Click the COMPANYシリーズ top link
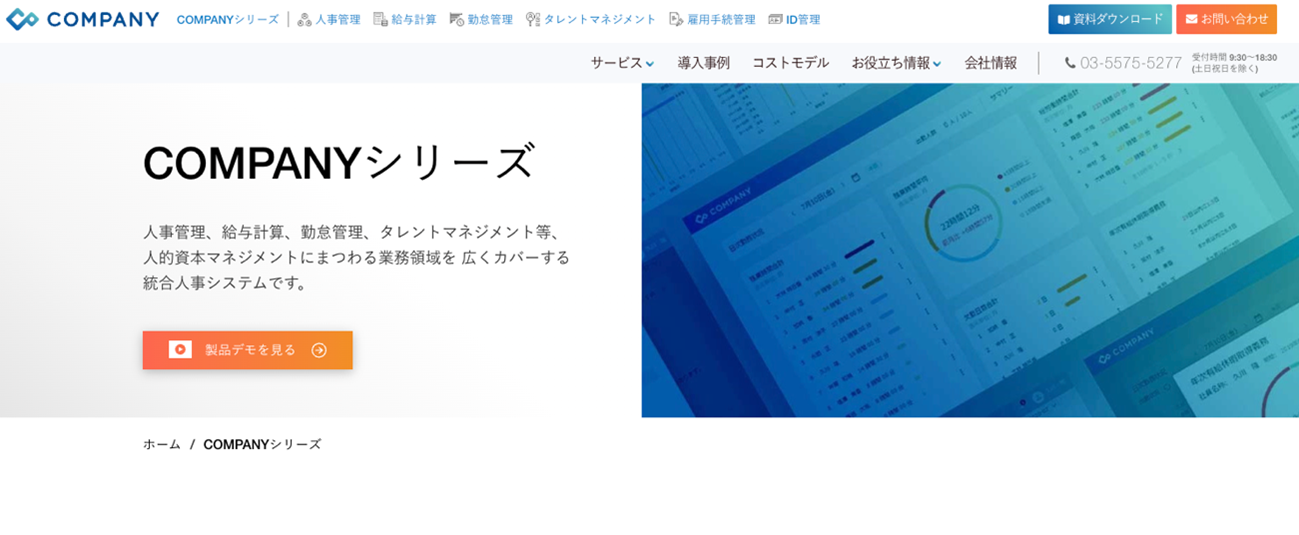The height and width of the screenshot is (535, 1299). tap(227, 19)
